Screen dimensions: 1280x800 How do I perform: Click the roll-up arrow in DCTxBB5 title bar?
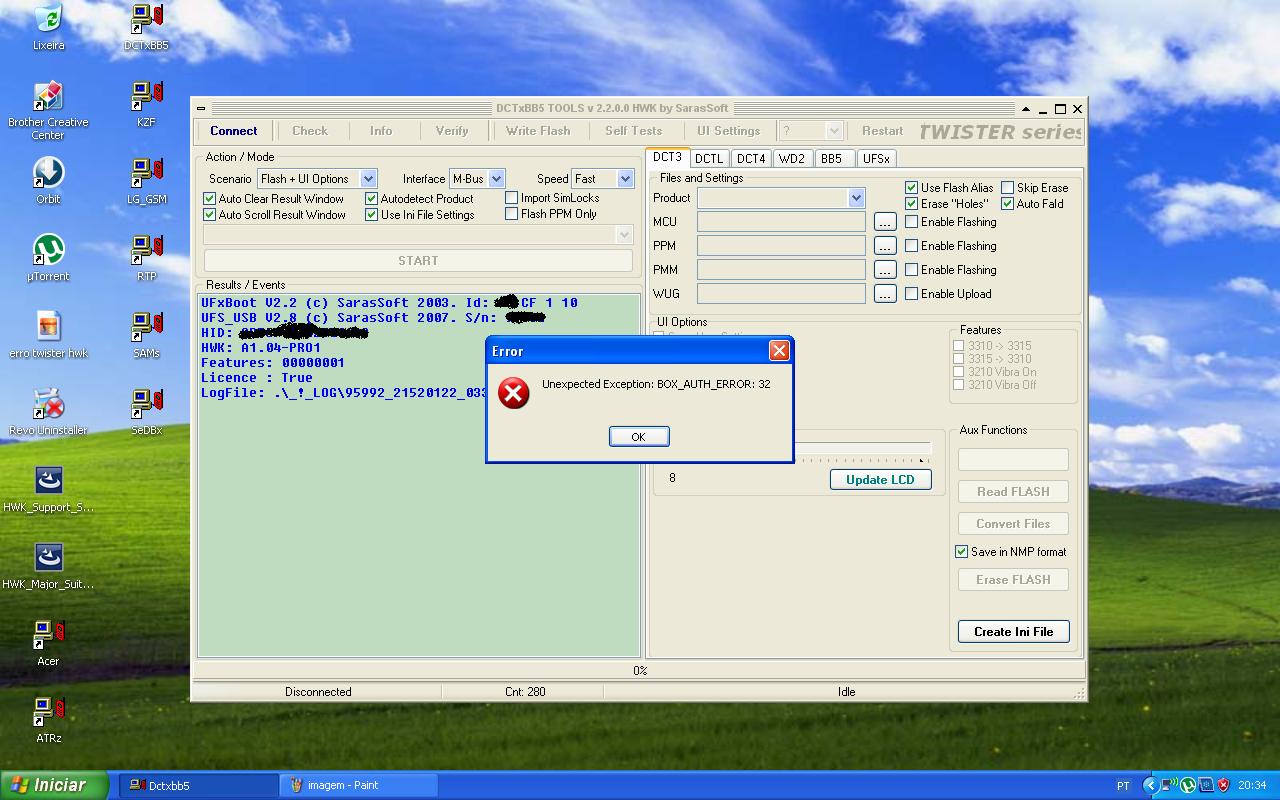pyautogui.click(x=1025, y=108)
